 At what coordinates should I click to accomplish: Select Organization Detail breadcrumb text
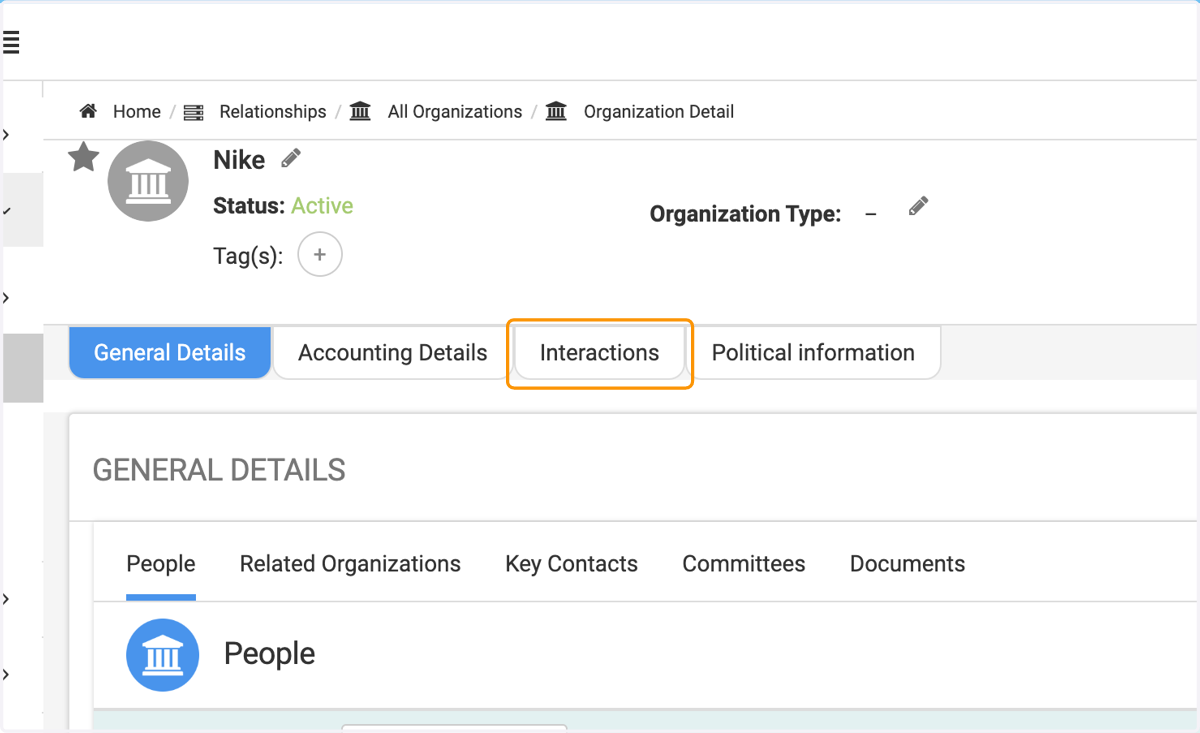coord(659,112)
